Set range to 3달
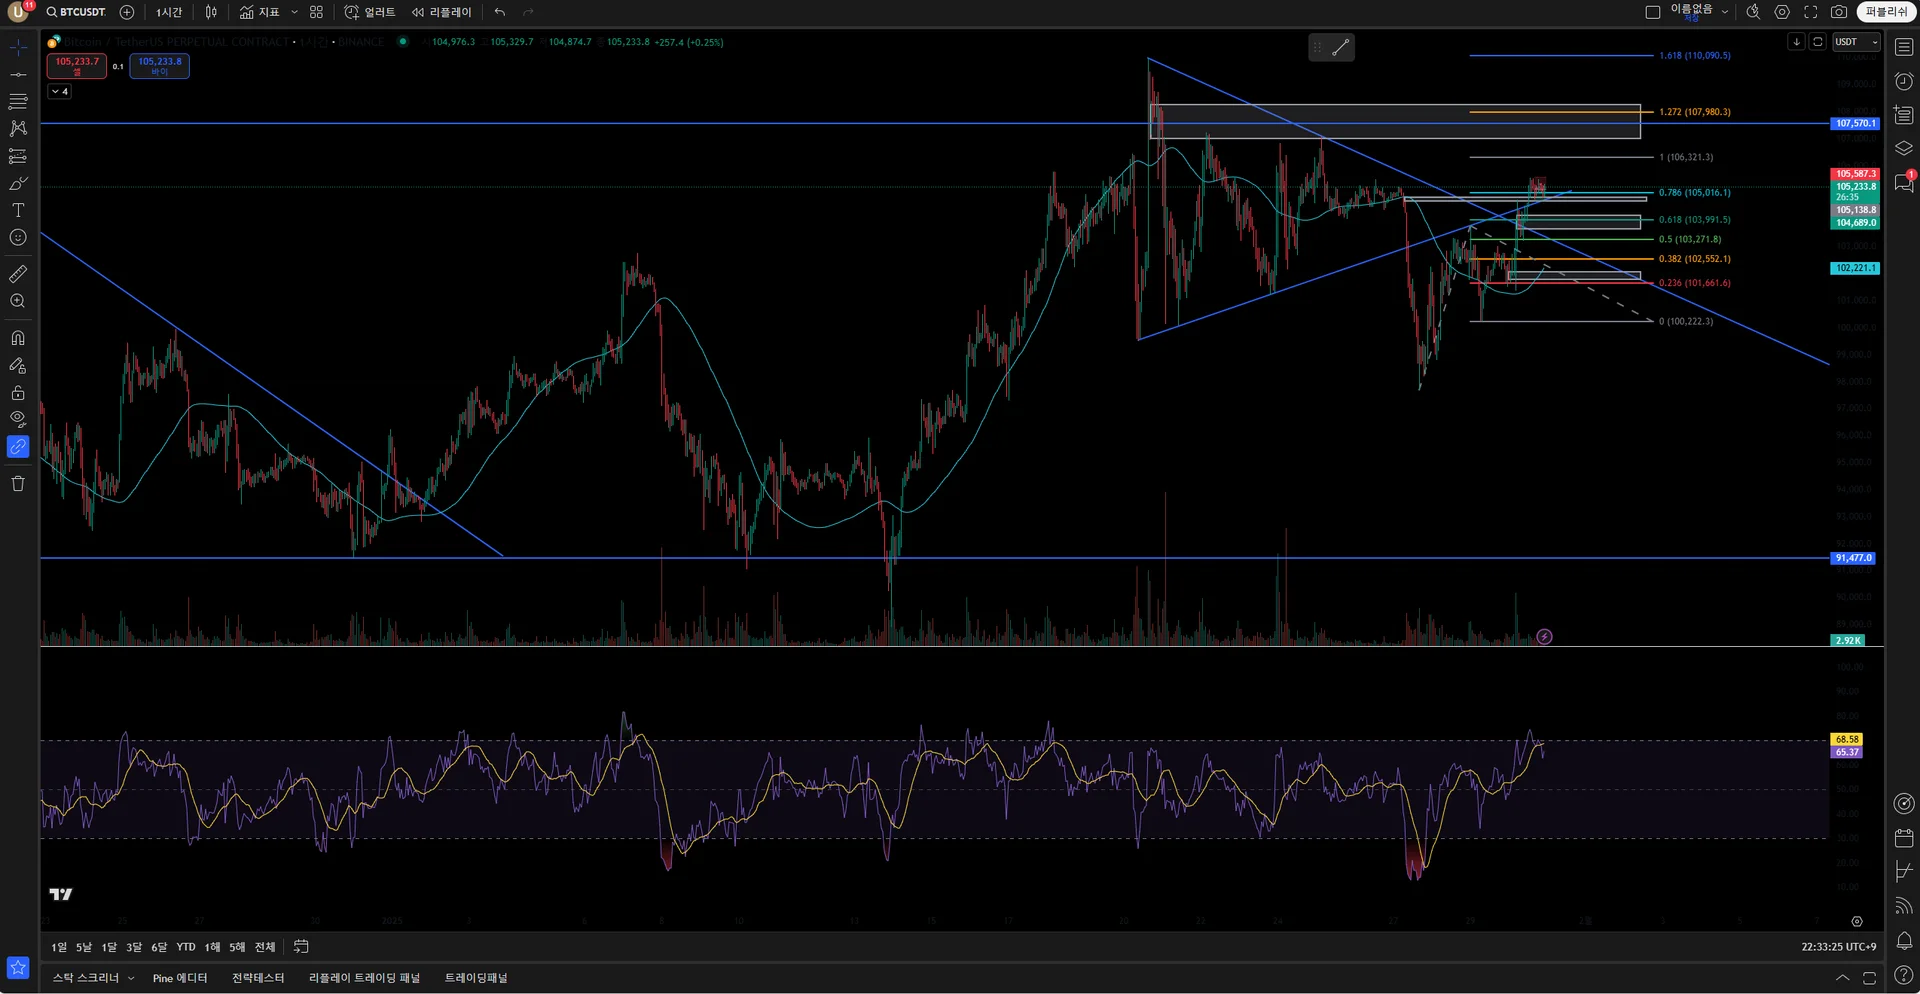This screenshot has width=1920, height=994. click(134, 947)
